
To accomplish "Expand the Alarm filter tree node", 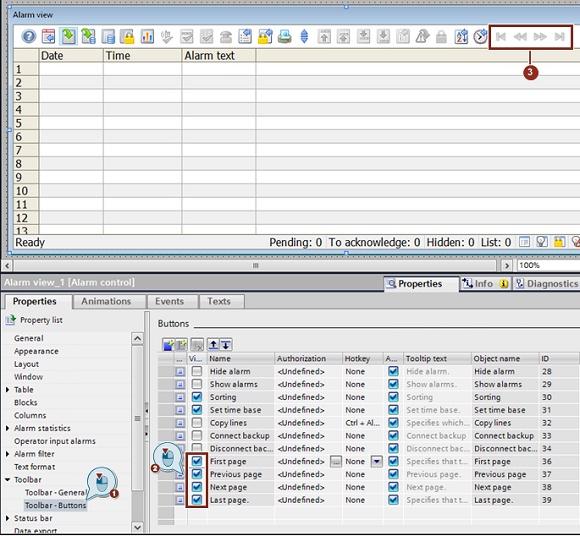I will (x=7, y=454).
